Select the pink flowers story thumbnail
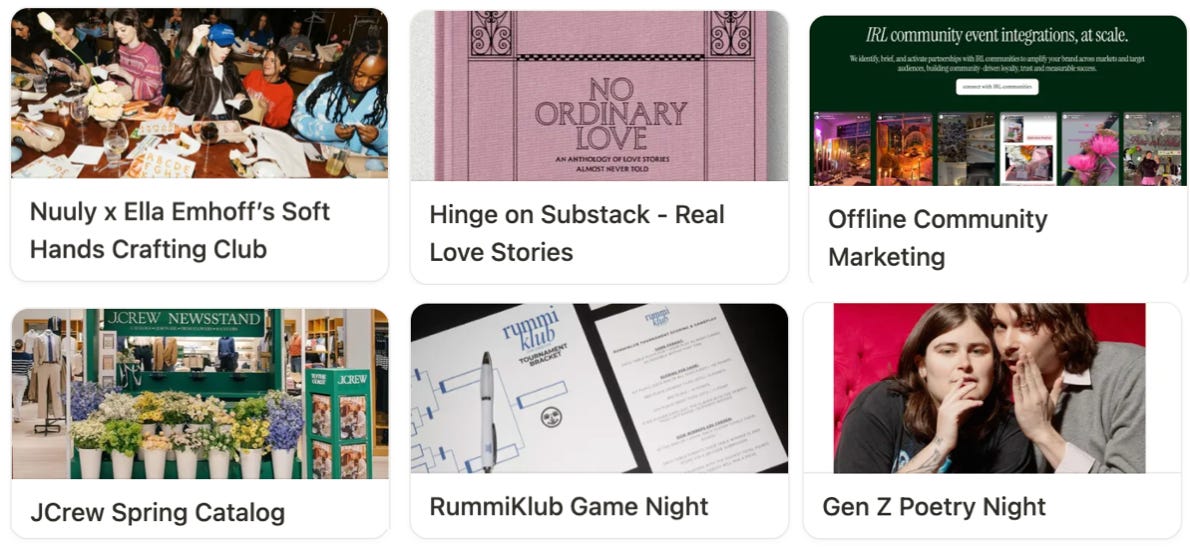Viewport: 1190px width, 552px height. coord(1090,148)
